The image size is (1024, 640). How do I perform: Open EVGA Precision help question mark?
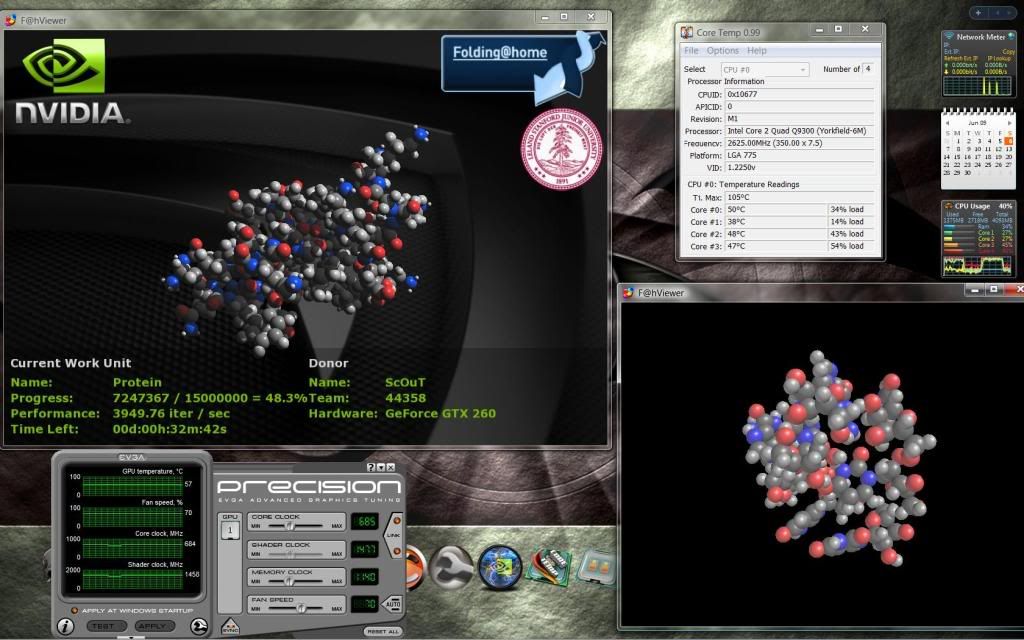(371, 467)
